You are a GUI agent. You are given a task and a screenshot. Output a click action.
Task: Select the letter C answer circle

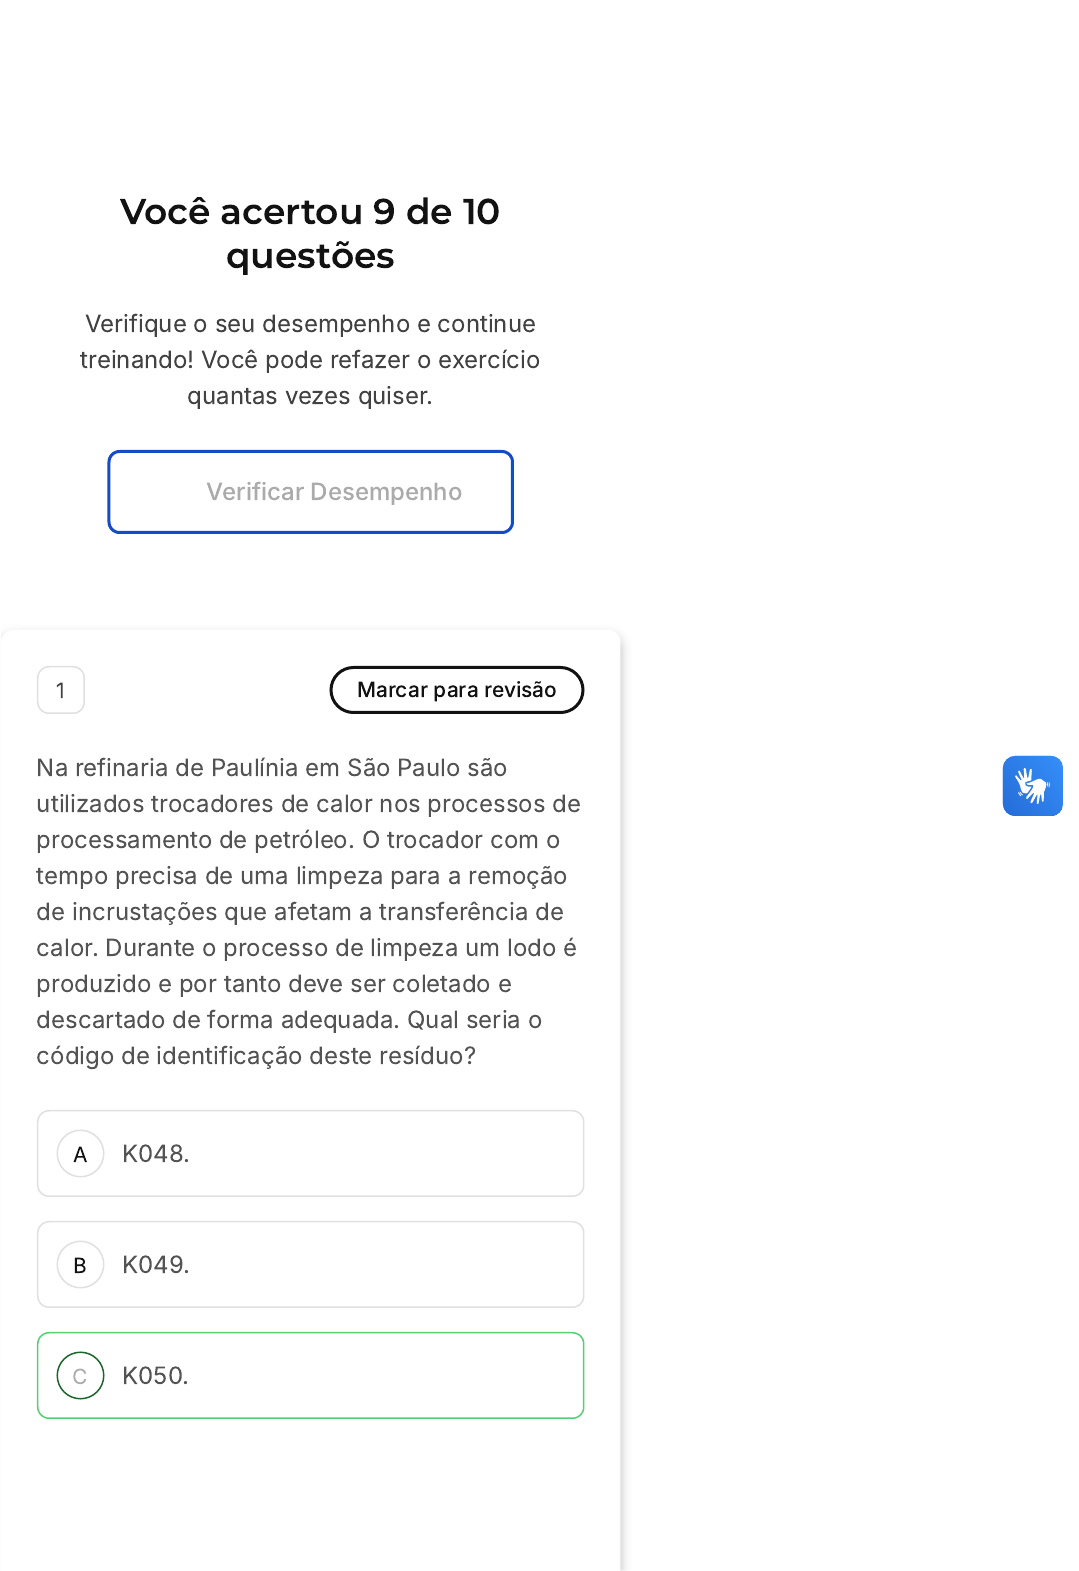[81, 1376]
